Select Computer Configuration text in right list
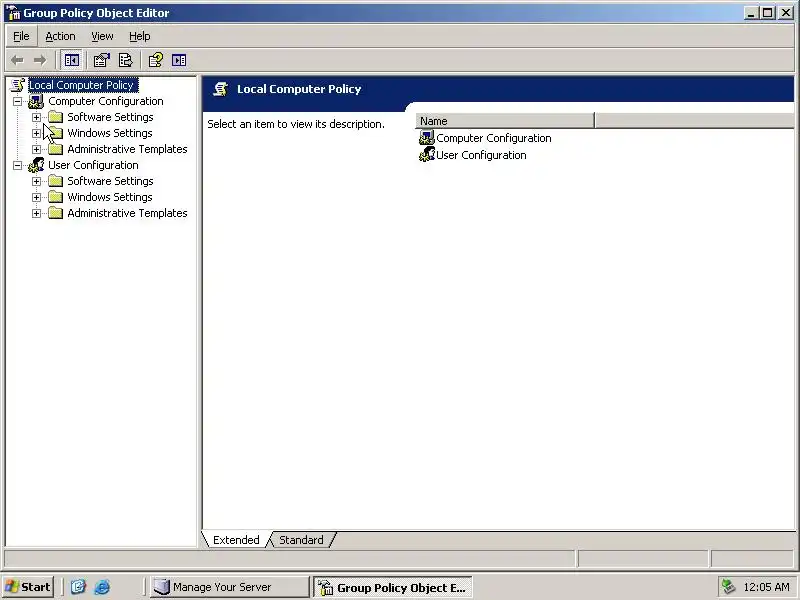800x600 pixels. pos(493,138)
